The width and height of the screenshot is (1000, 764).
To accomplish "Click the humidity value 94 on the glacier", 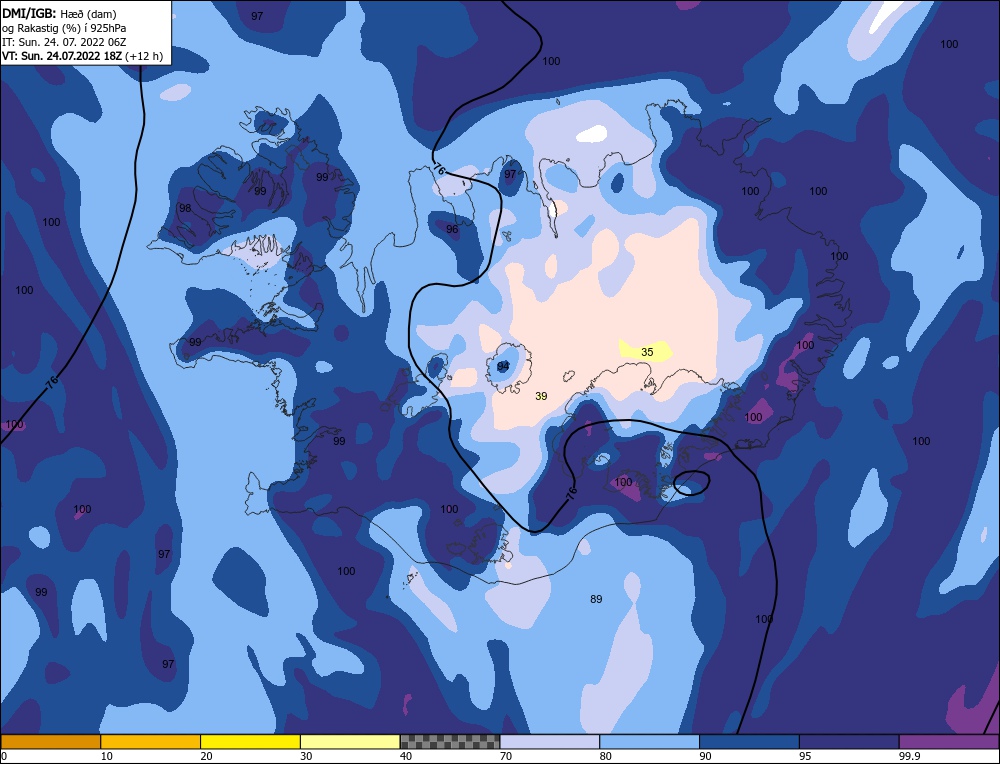I will 503,366.
